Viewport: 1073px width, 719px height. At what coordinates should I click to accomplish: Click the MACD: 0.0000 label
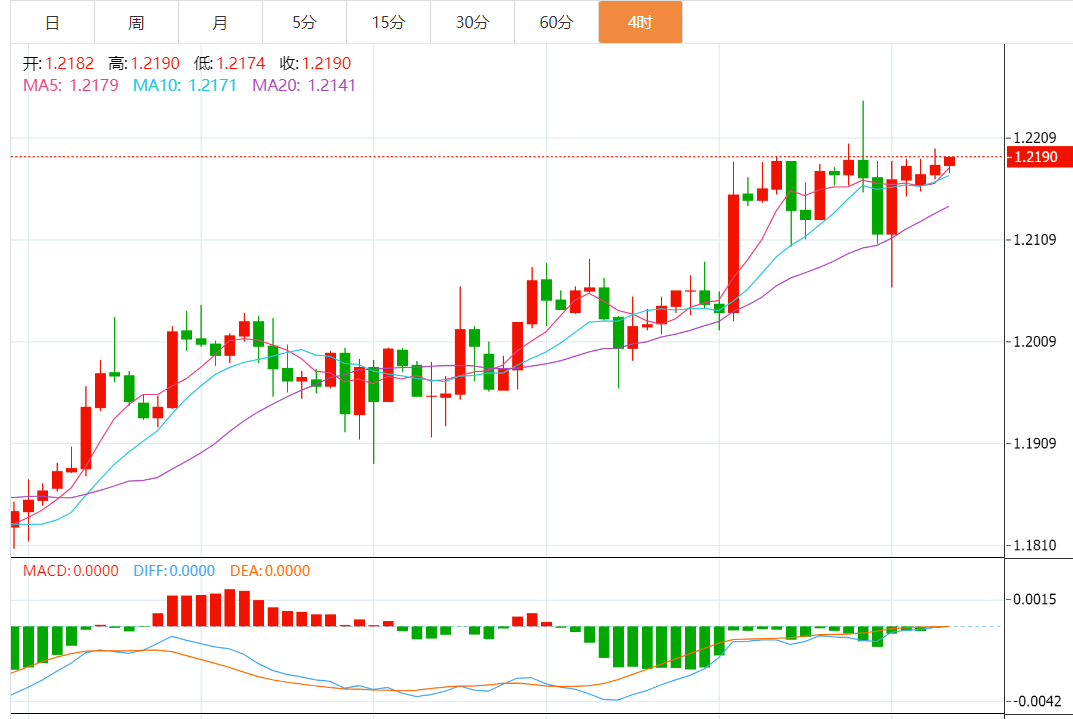70,571
